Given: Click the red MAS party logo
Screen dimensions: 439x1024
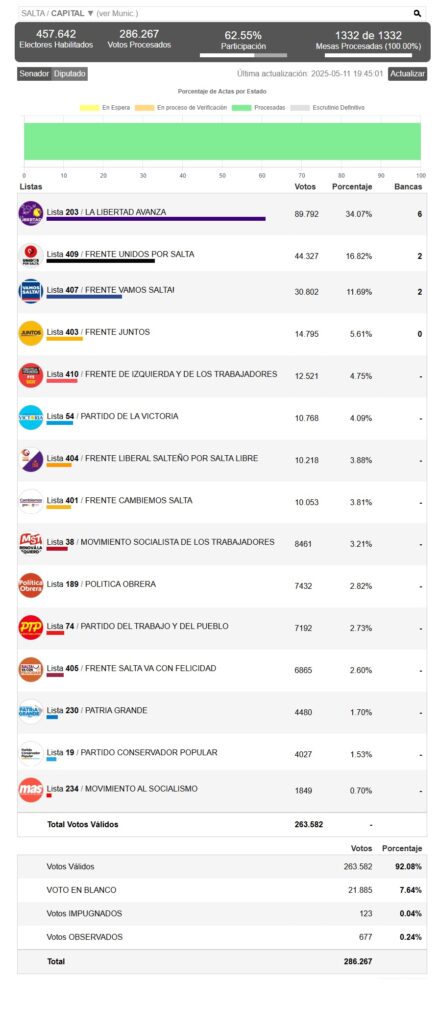Looking at the screenshot, I should 31,790.
